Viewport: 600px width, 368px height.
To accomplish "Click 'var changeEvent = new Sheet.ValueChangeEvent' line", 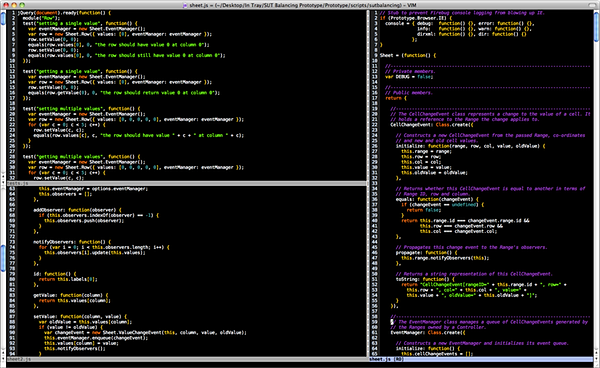I will pos(145,333).
